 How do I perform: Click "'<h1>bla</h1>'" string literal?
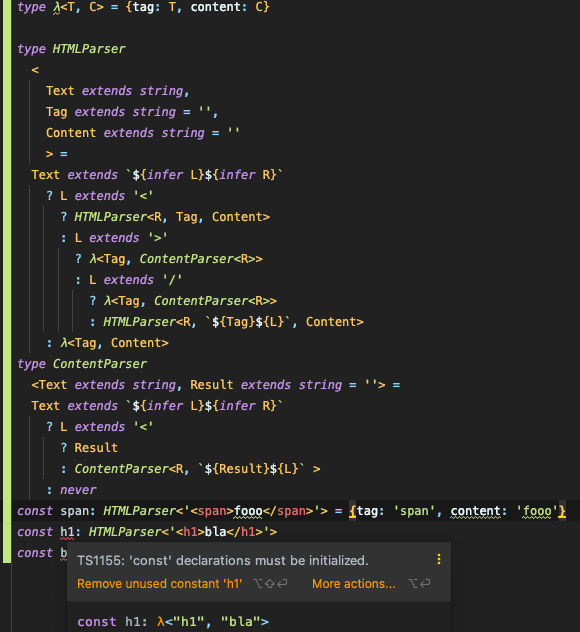point(219,532)
